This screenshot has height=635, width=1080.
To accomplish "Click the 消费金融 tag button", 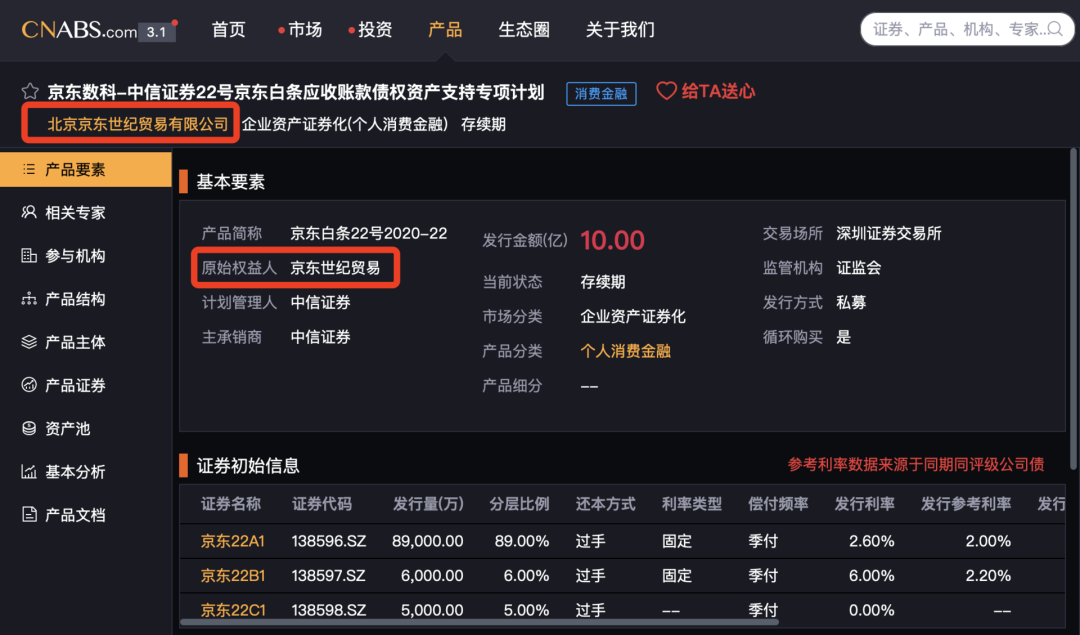I will [x=602, y=93].
